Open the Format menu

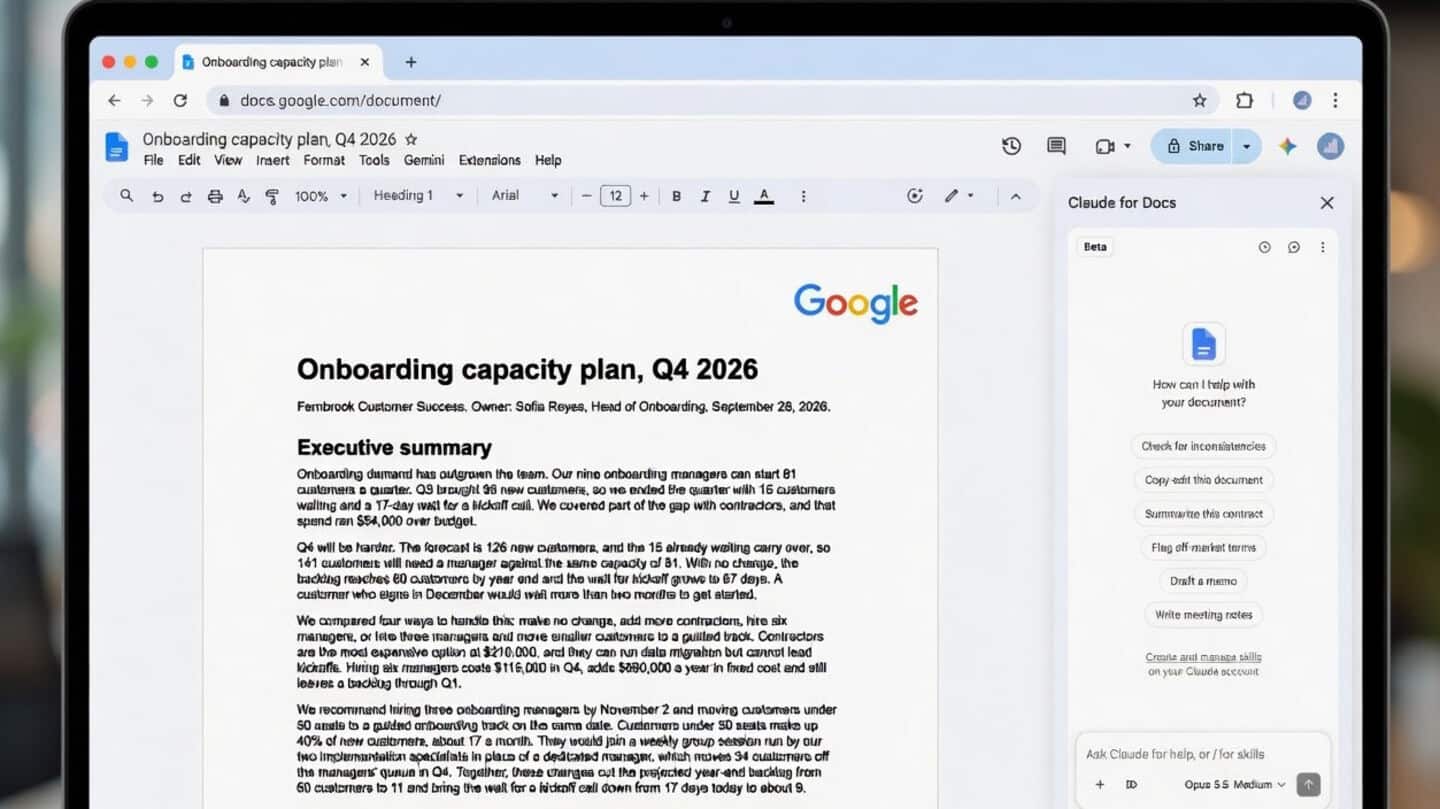(x=324, y=160)
